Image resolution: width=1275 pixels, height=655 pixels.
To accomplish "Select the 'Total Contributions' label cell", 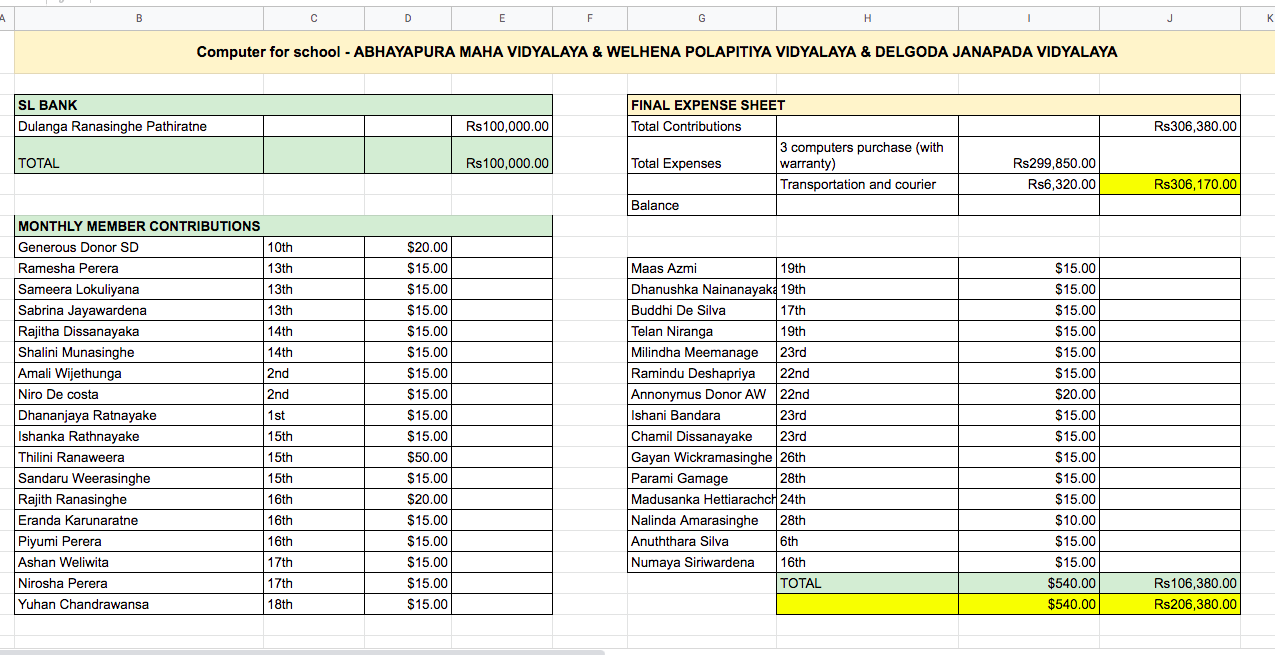I will tap(702, 127).
